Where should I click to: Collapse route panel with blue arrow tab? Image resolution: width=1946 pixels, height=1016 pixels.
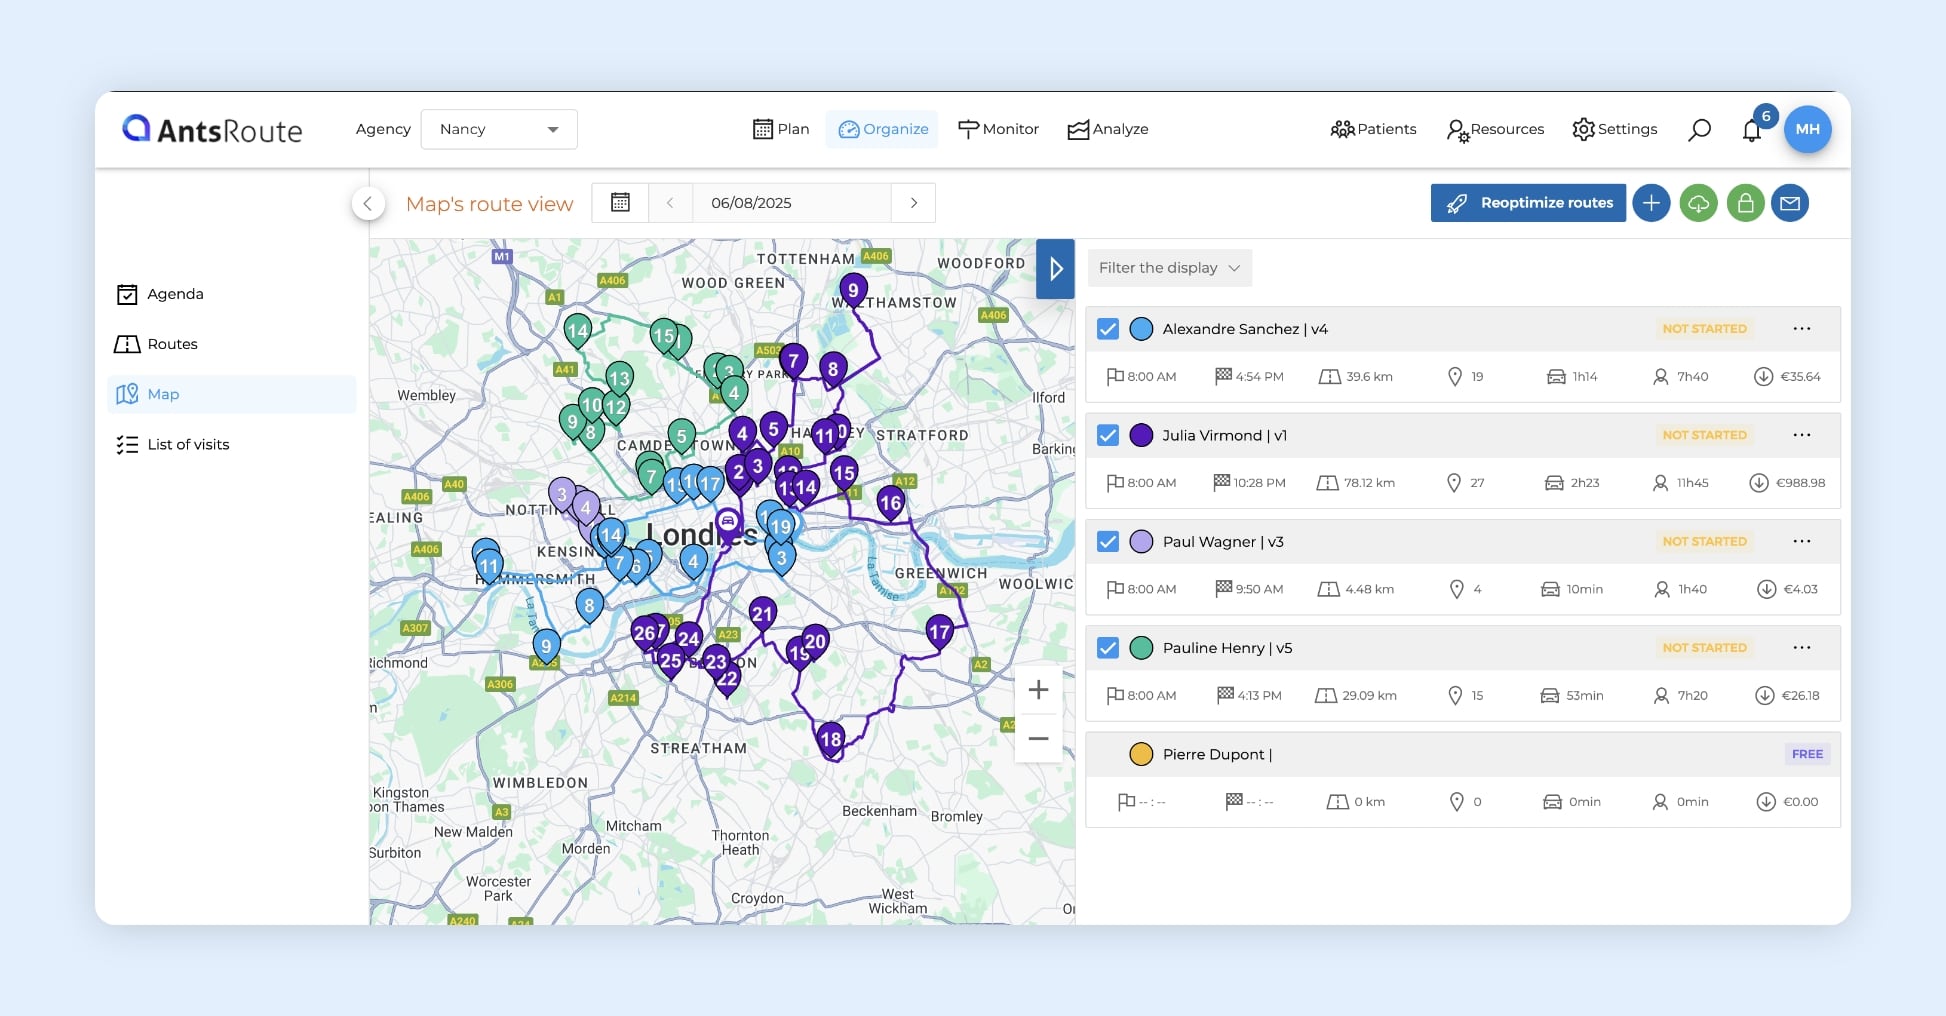point(1055,268)
